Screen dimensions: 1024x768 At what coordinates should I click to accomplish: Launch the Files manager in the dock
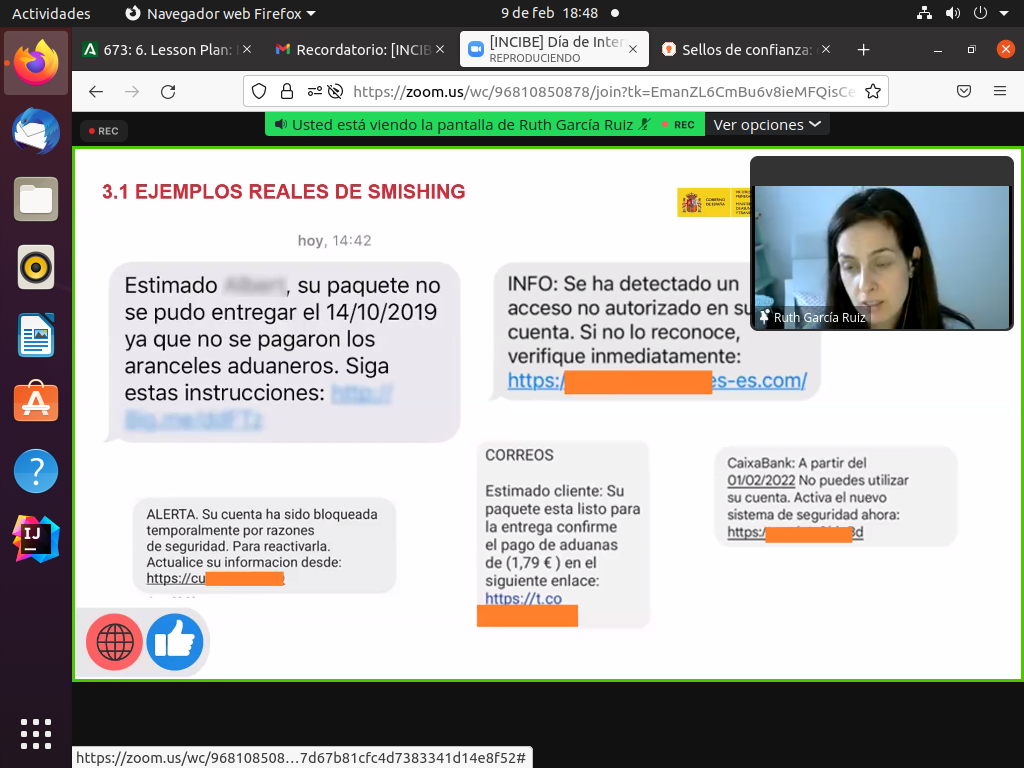point(36,199)
